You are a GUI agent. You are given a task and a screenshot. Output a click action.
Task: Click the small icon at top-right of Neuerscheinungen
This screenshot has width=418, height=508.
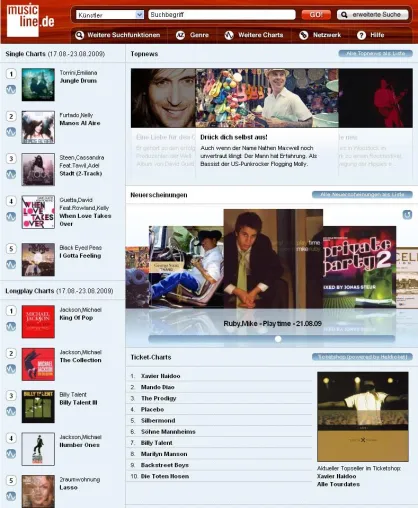pos(407,214)
